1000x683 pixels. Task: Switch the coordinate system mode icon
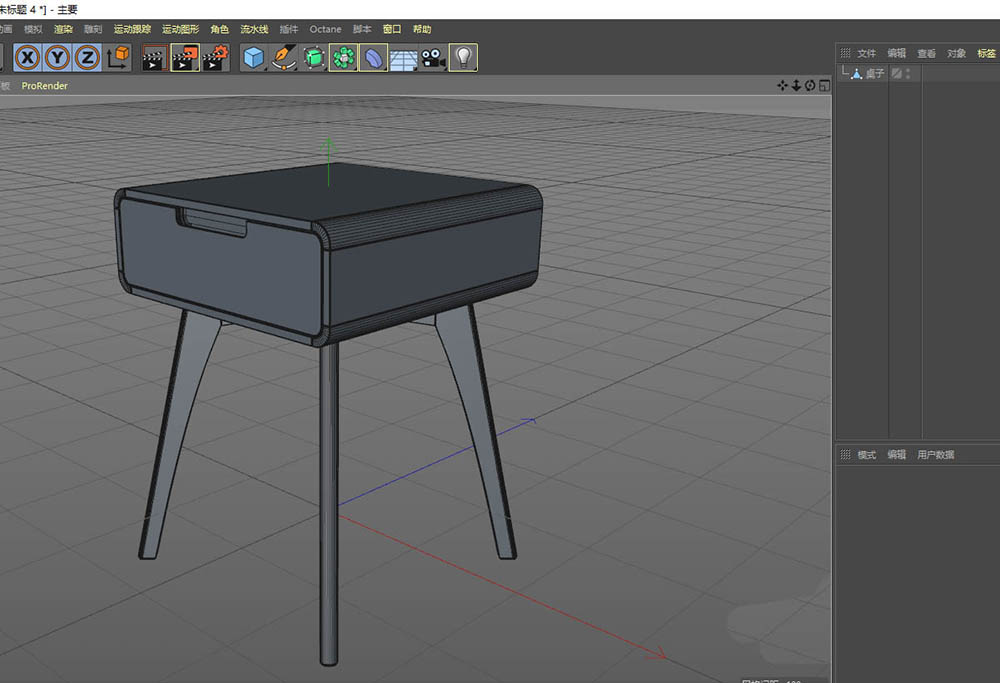click(x=118, y=57)
